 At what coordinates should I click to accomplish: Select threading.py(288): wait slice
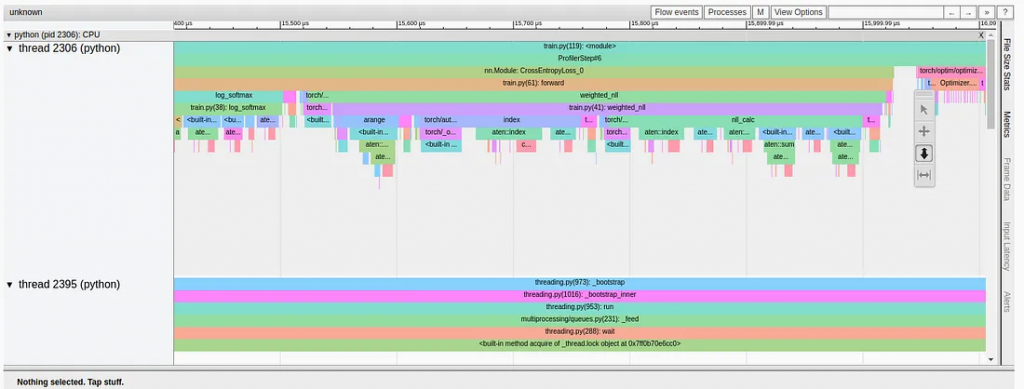click(x=579, y=332)
